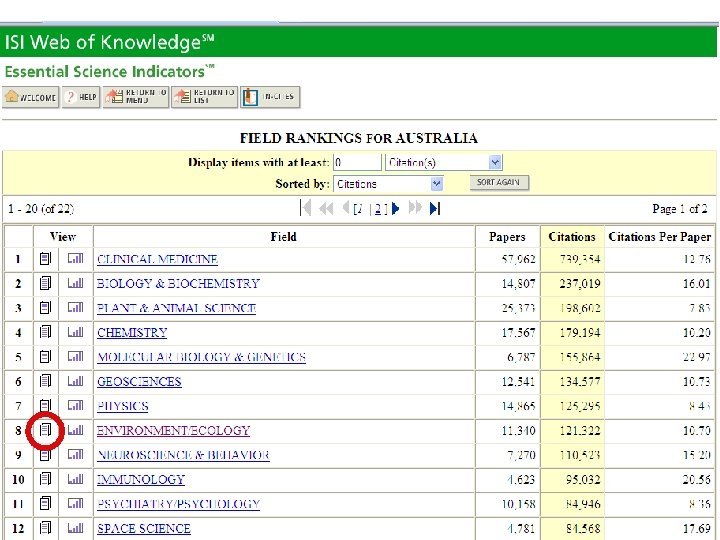This screenshot has height=540, width=720.
Task: Open documents icon for Plant & Animal Science
Action: (45, 308)
